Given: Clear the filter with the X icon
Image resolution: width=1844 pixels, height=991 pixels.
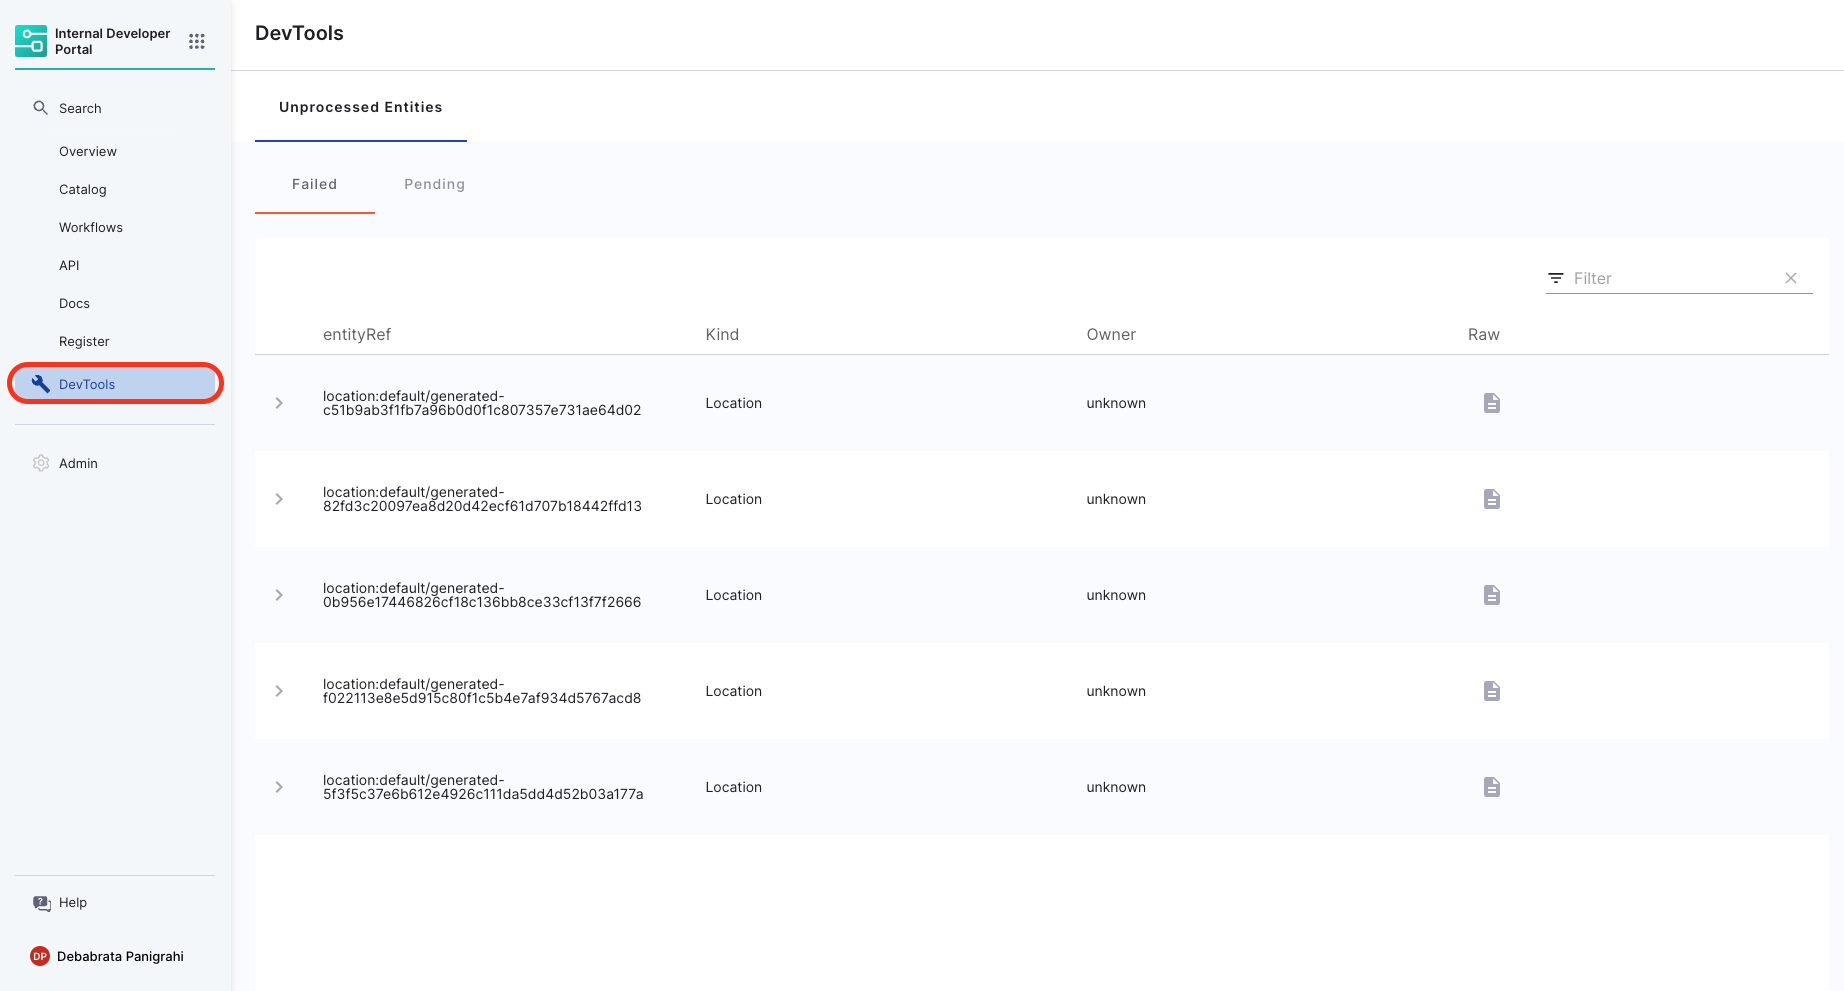Looking at the screenshot, I should (x=1790, y=278).
